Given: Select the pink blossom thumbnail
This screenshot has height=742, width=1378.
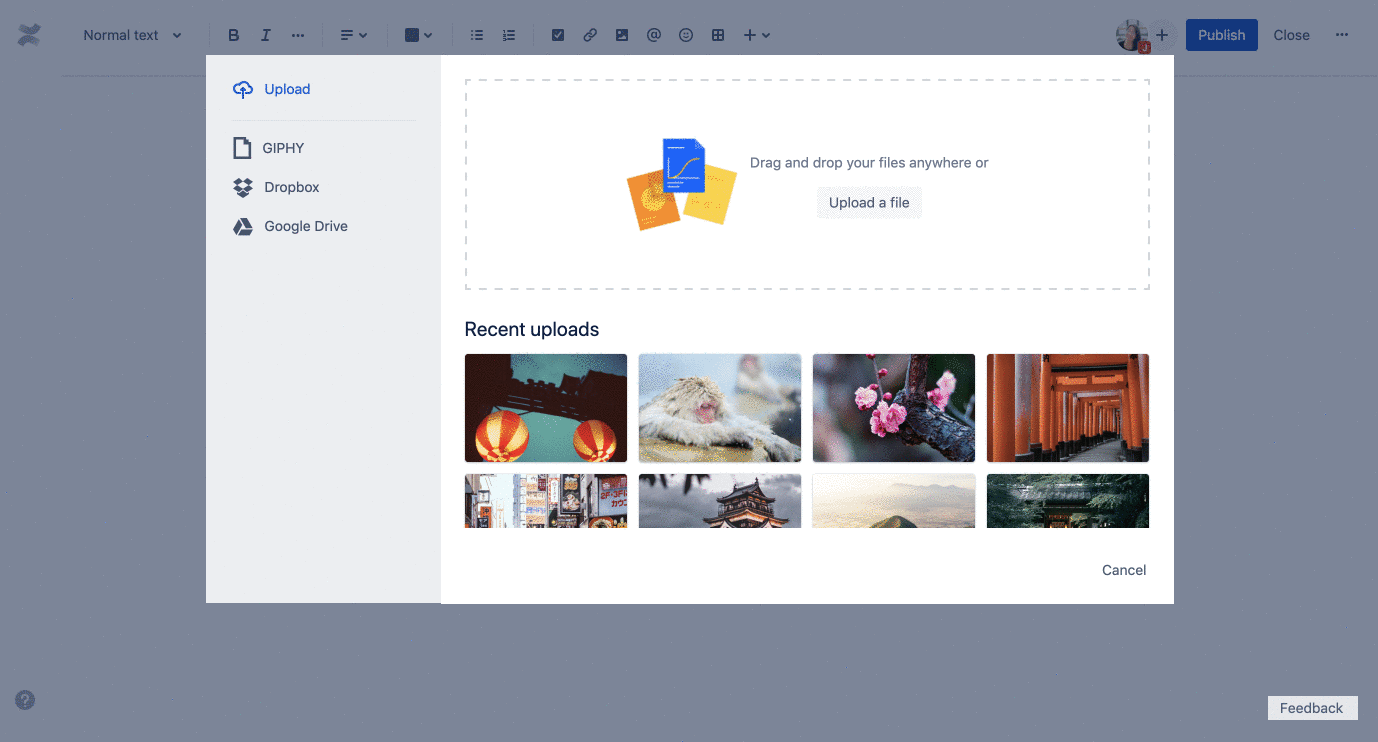Looking at the screenshot, I should (x=894, y=408).
